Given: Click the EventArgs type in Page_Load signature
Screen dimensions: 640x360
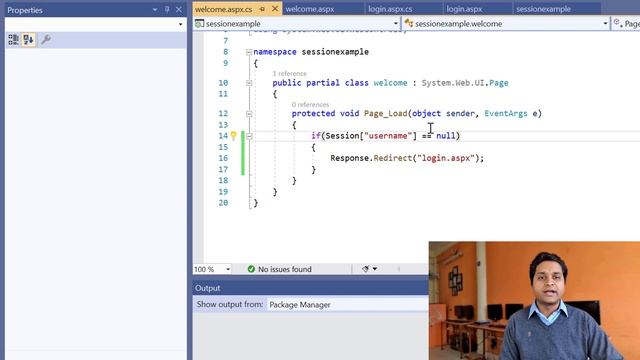Looking at the screenshot, I should click(506, 113).
